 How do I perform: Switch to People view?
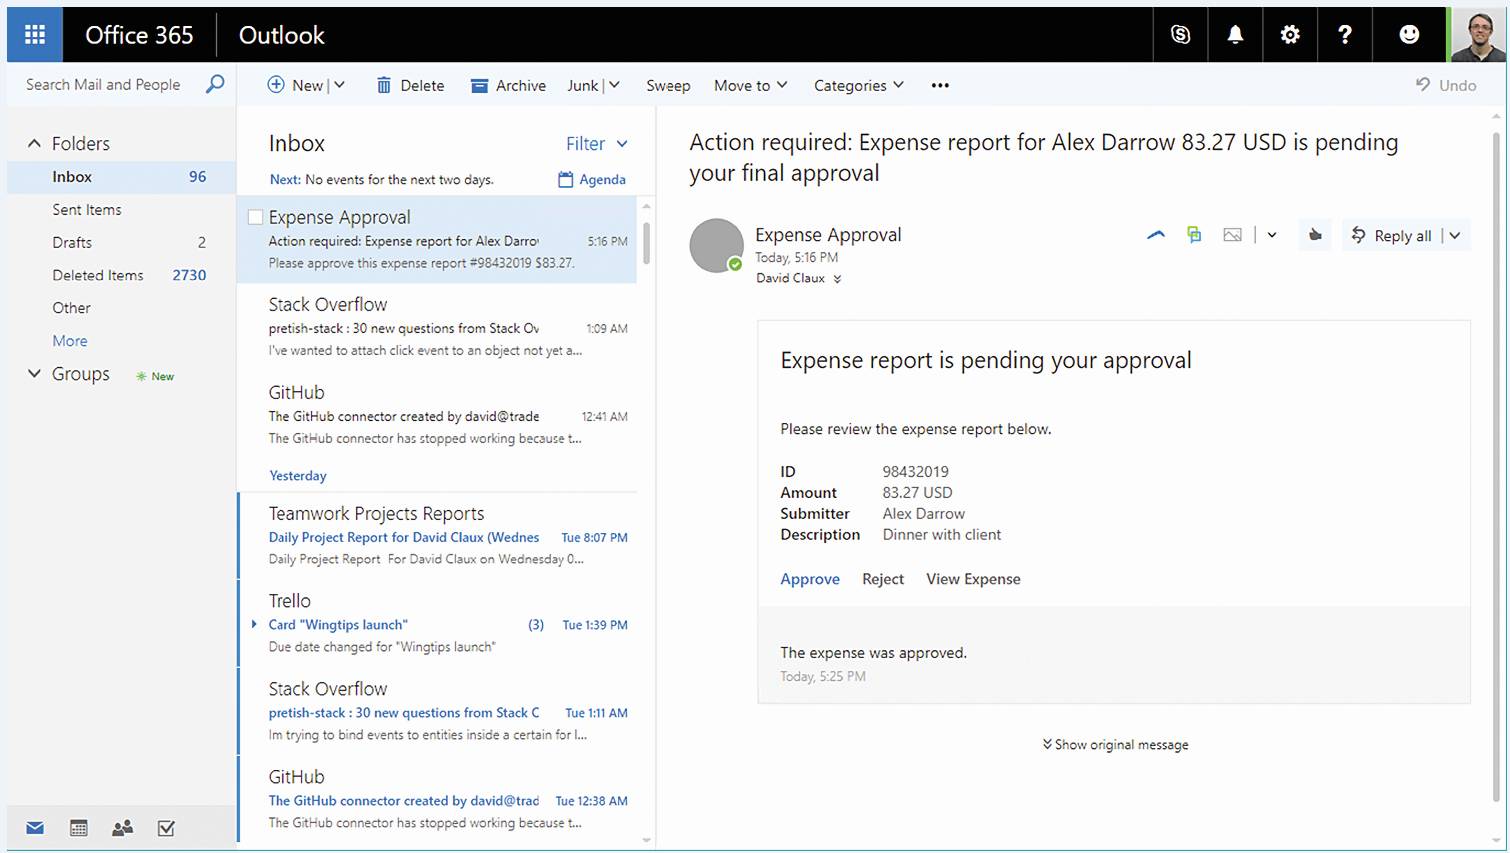[123, 828]
